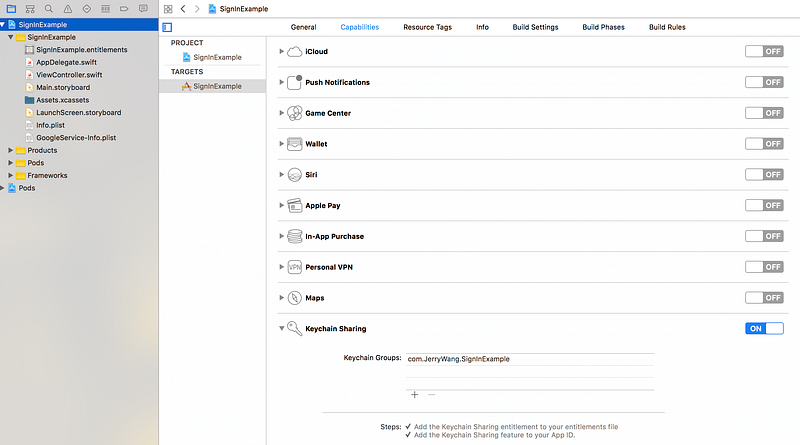Remove keychain group with minus button
Screen dimensions: 800x445
coord(432,394)
